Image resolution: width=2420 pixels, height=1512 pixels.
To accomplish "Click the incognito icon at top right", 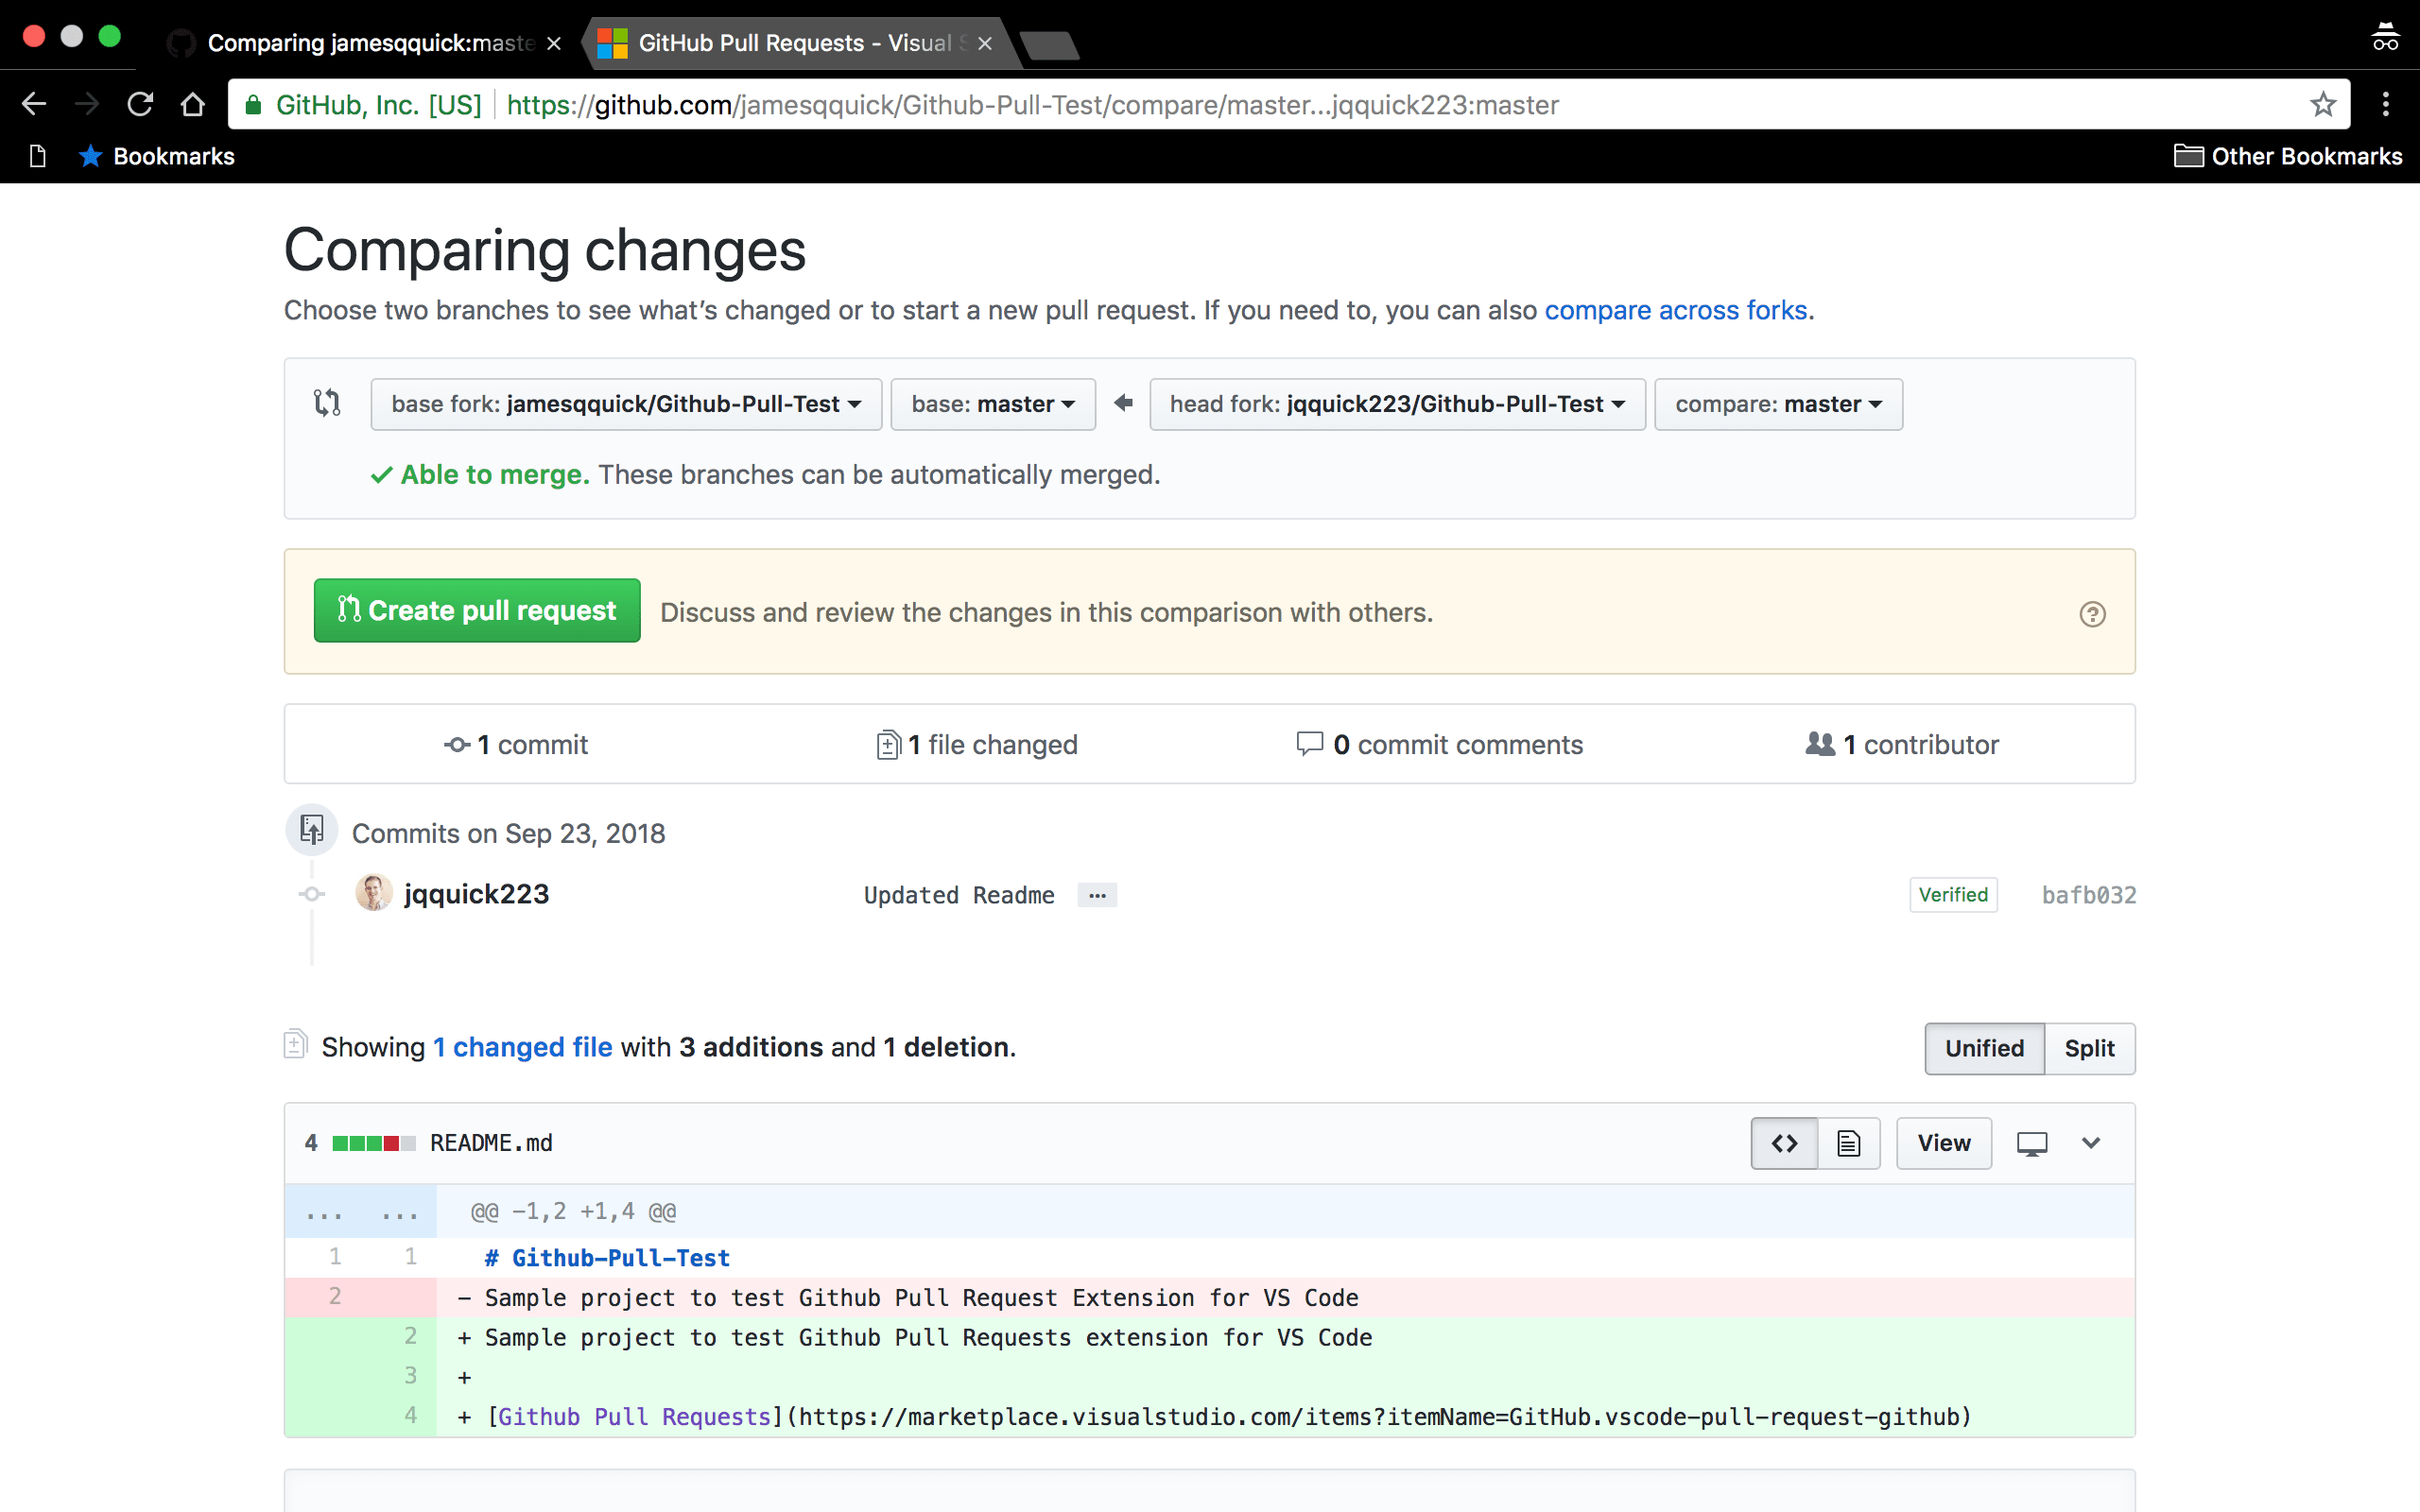I will point(2386,38).
